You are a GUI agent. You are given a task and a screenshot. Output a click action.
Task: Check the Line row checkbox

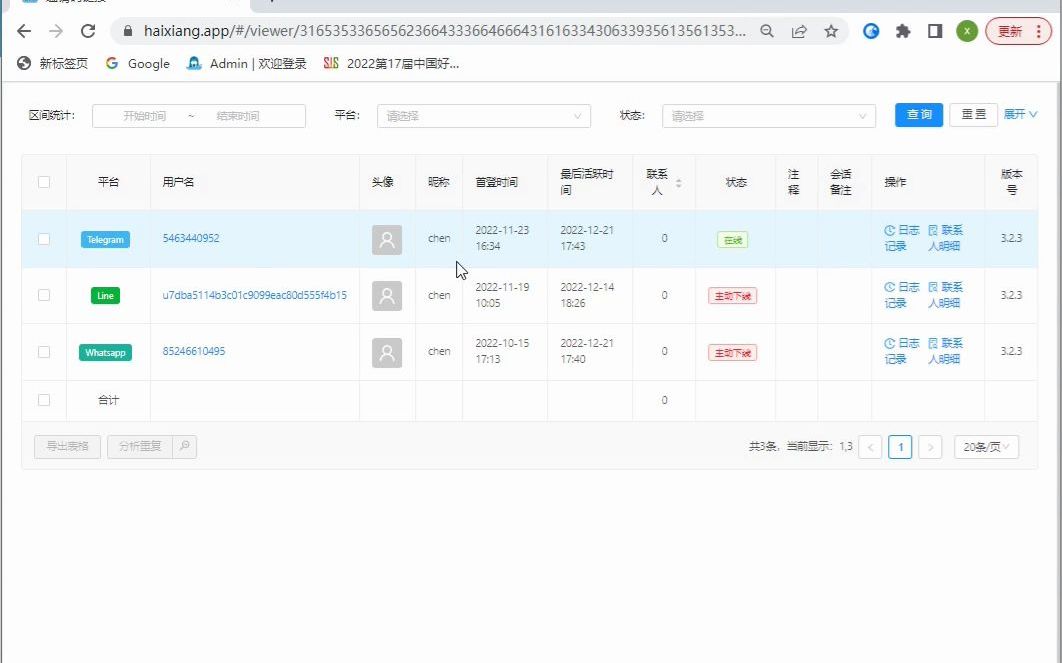click(x=44, y=295)
